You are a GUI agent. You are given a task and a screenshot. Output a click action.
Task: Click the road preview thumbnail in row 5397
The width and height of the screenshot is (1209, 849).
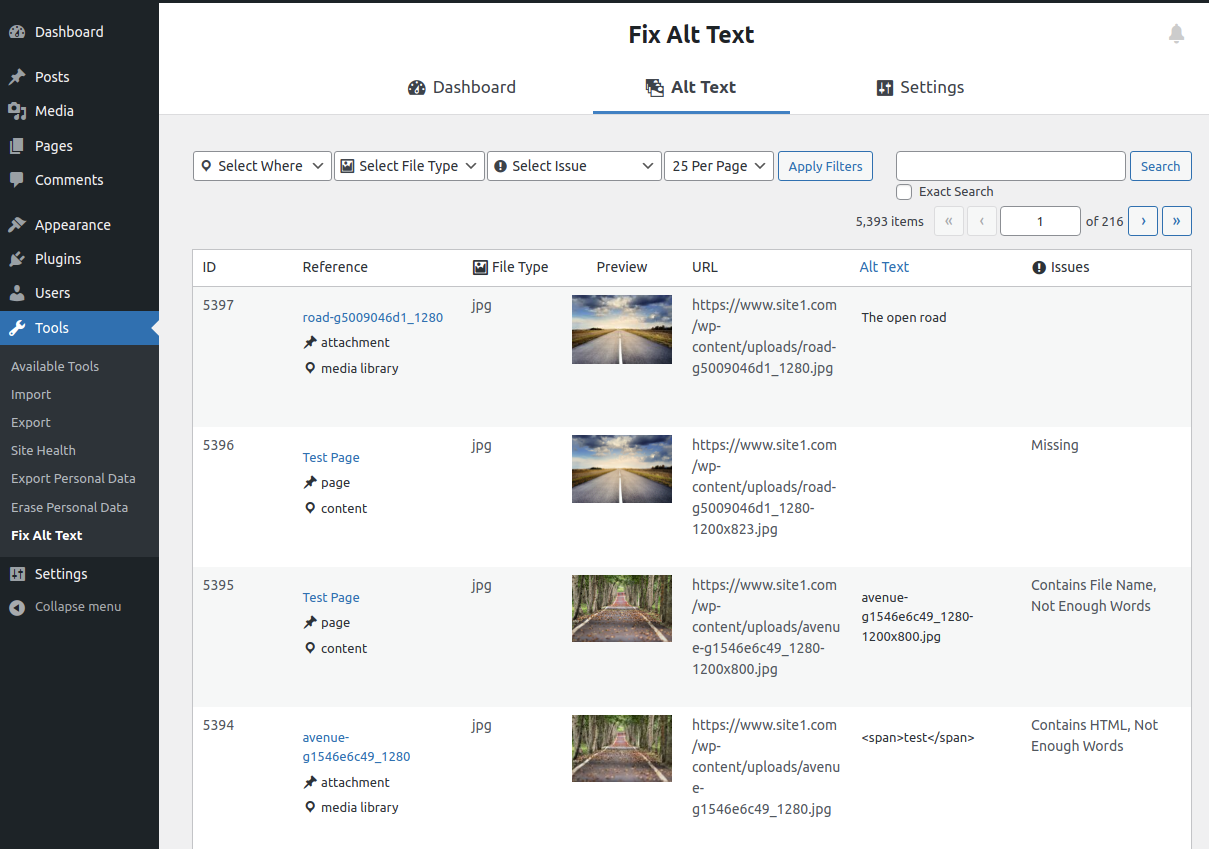point(622,329)
